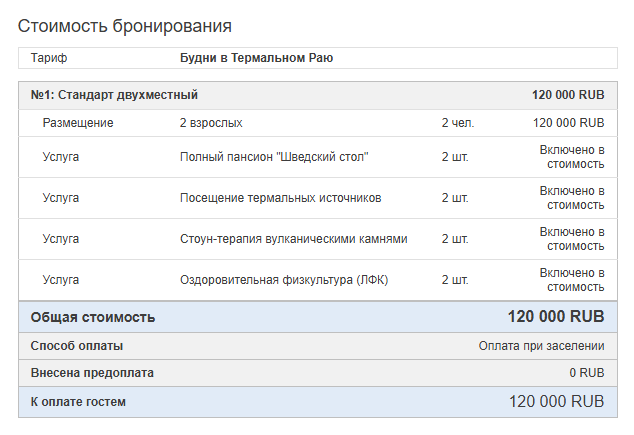Click service 'Оздоровительная физкультура (ЛФК)'
This screenshot has height=435, width=634.
pyautogui.click(x=284, y=280)
